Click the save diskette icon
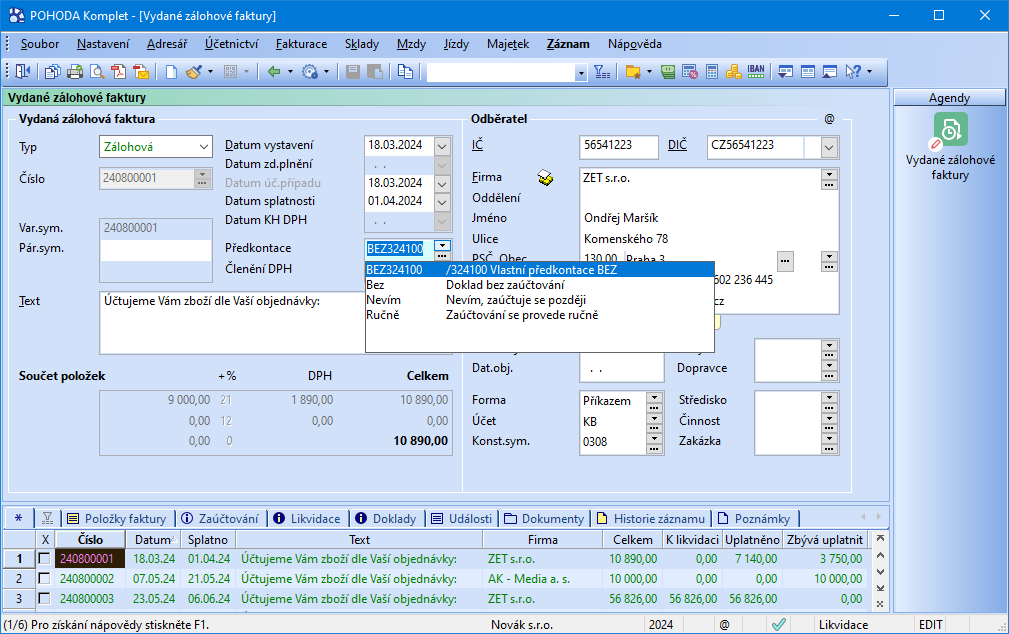 [353, 71]
